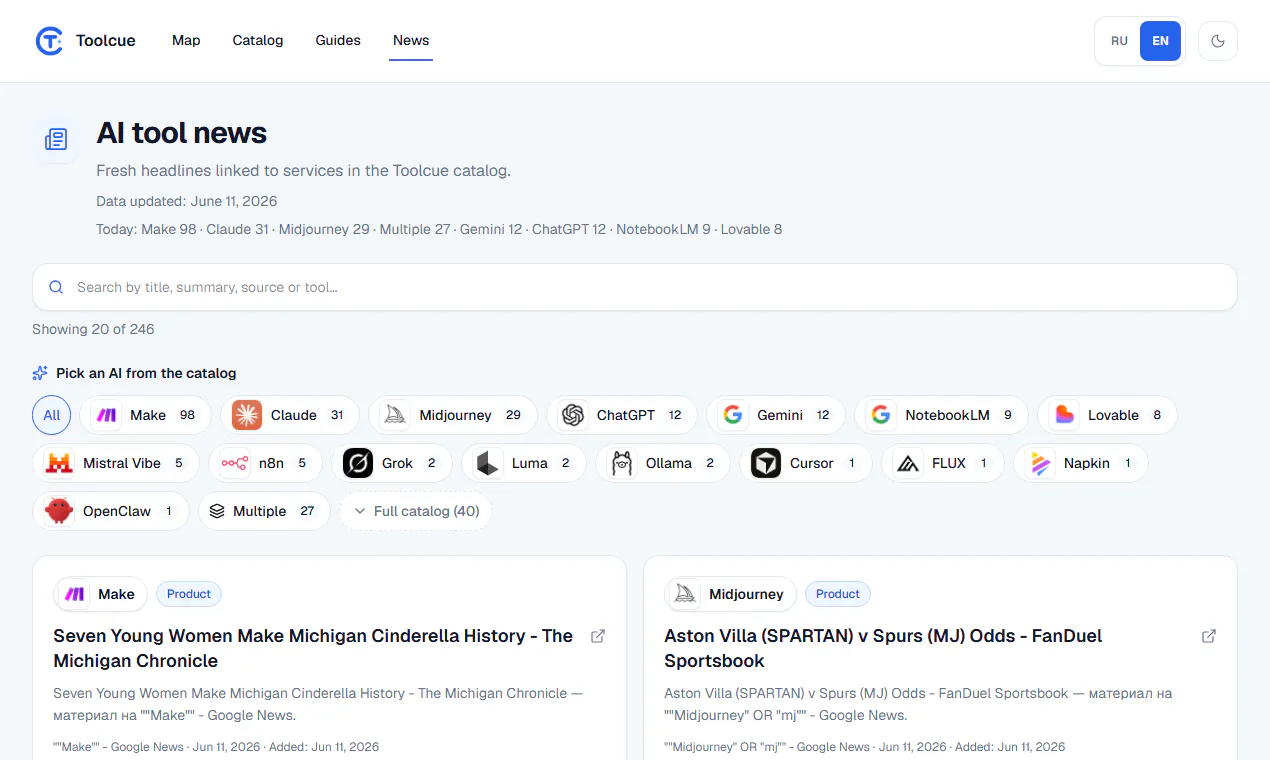
Task: Filter news by Midjourney
Action: pos(453,415)
